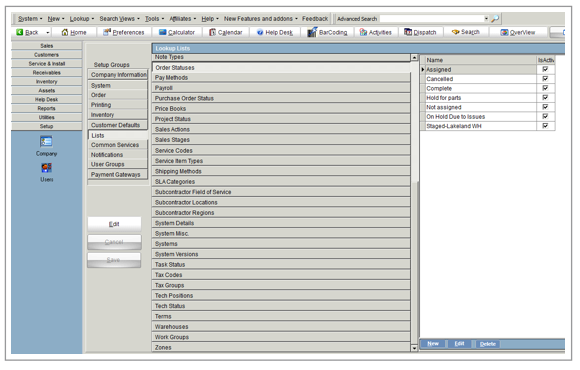
Task: Open the BarCoding tool
Action: 327,32
